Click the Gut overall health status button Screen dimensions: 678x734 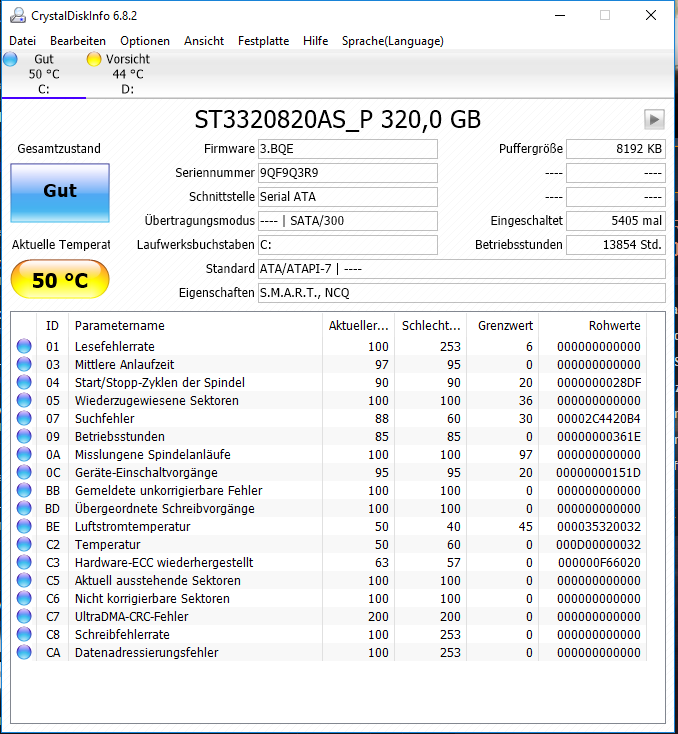[x=60, y=192]
